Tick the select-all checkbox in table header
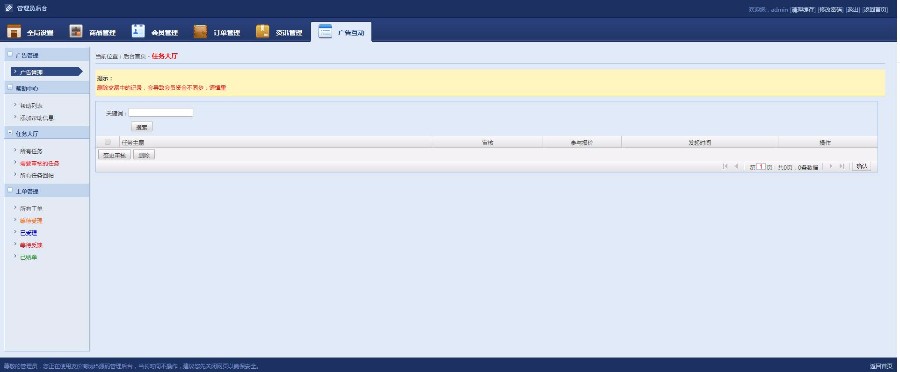The image size is (900, 372). click(x=107, y=142)
